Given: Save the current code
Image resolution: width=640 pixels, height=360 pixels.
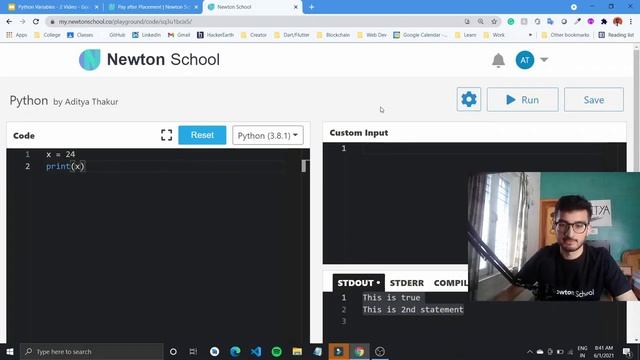Looking at the screenshot, I should tap(593, 99).
